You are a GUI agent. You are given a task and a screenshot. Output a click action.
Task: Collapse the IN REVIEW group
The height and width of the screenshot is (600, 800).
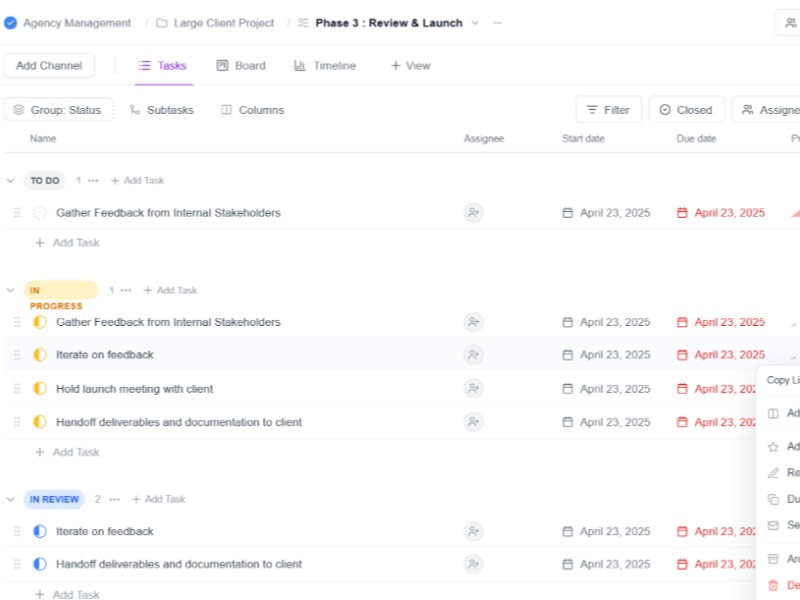(11, 499)
